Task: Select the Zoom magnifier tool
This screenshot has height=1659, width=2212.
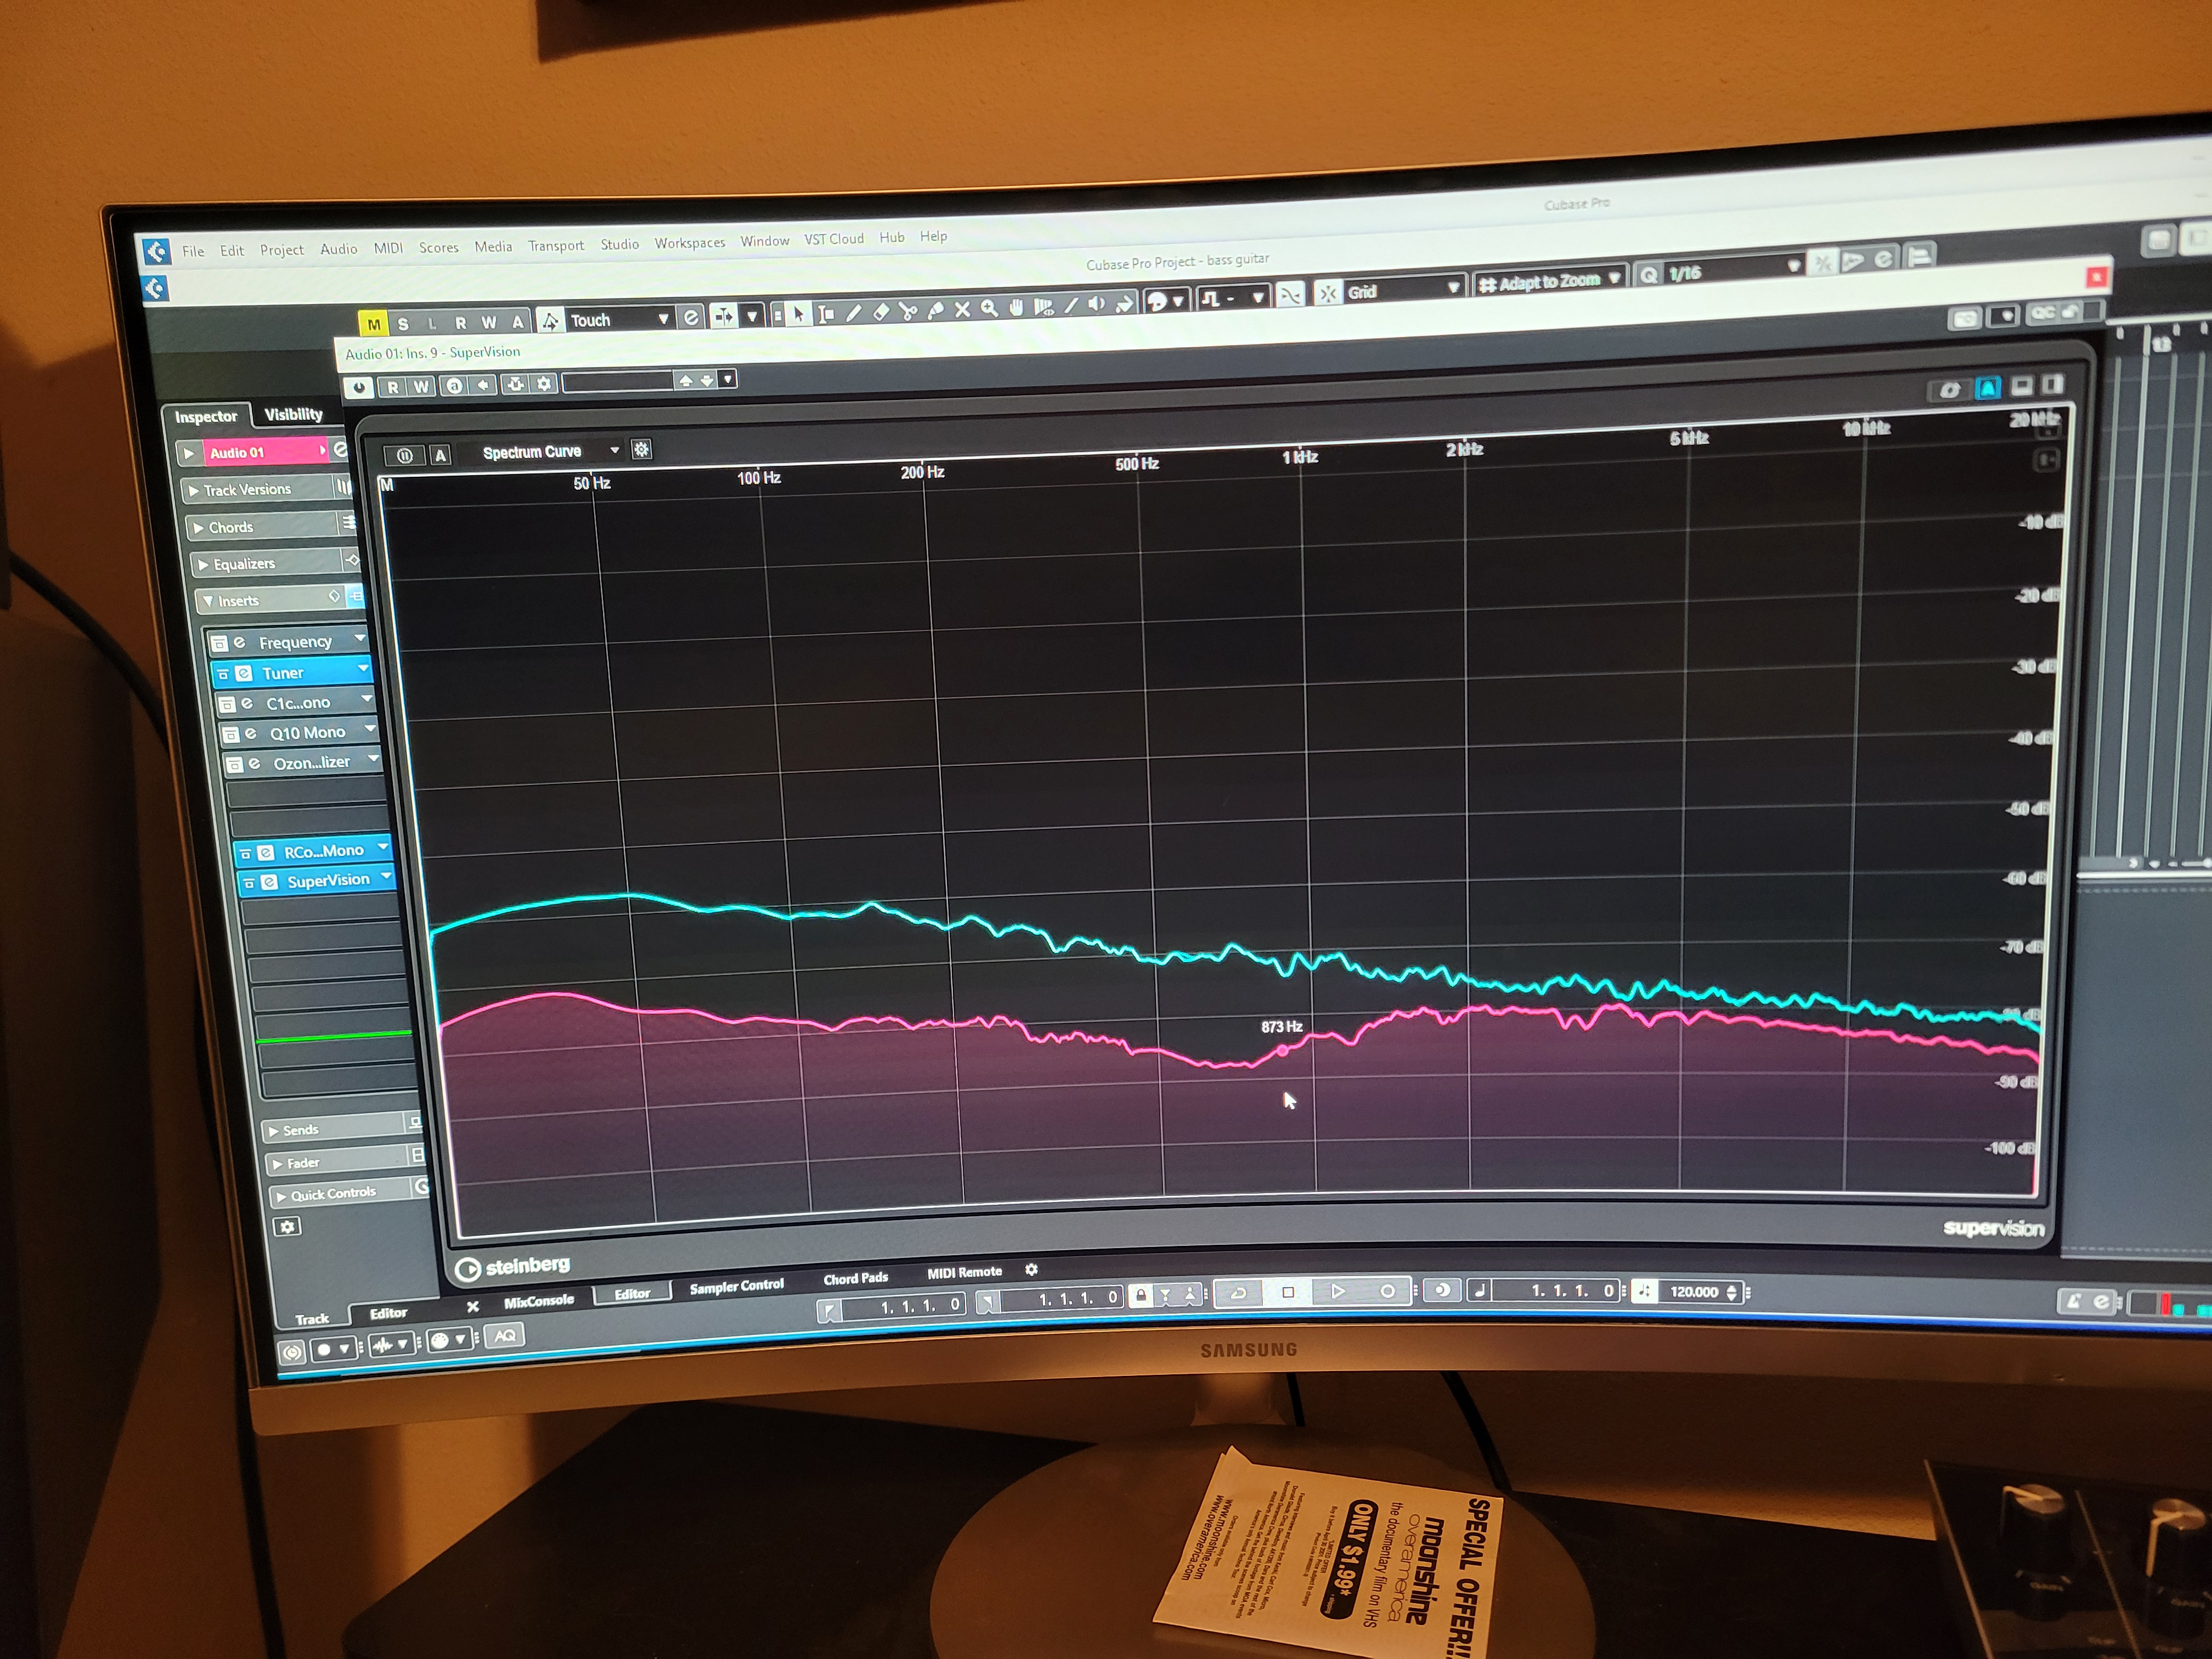Action: (989, 308)
